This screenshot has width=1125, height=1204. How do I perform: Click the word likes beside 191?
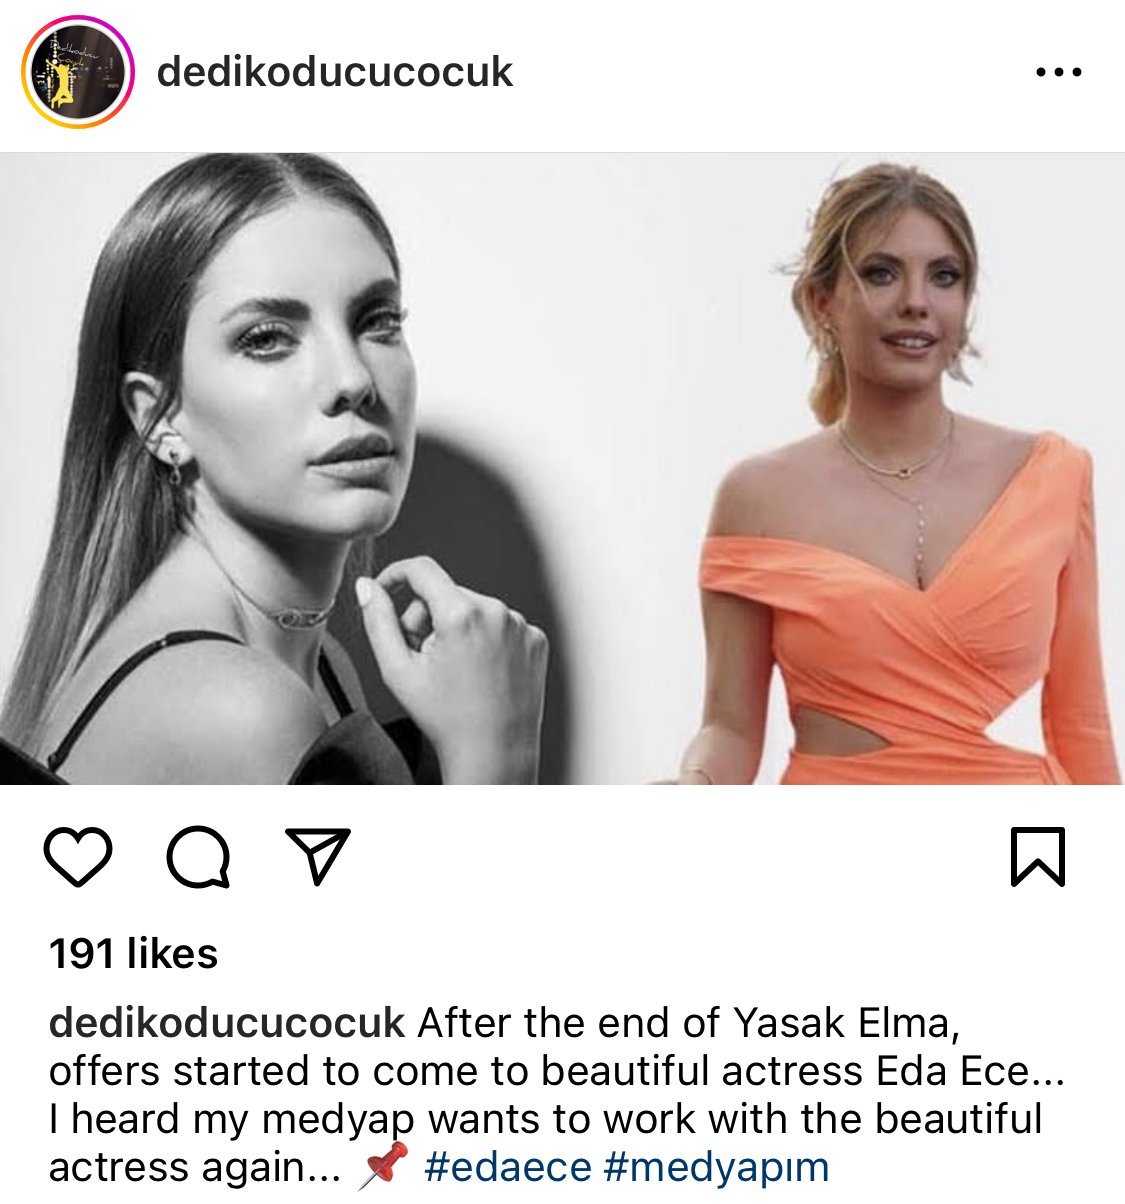(172, 954)
